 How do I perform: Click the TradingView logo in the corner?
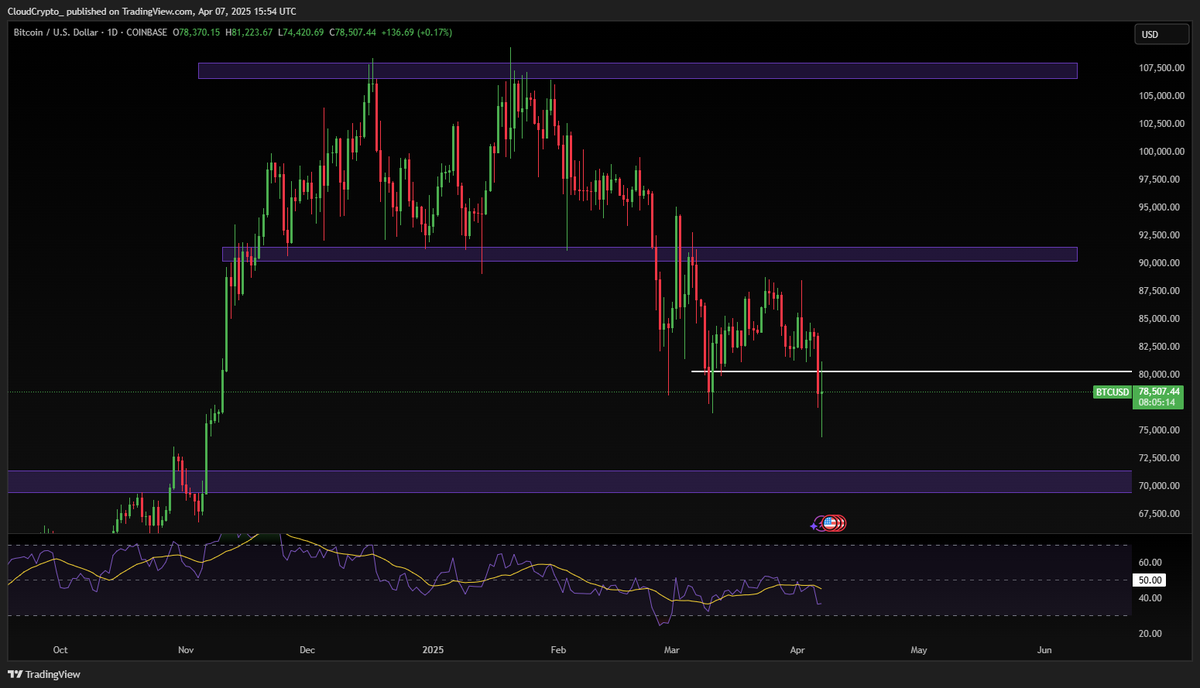[44, 674]
